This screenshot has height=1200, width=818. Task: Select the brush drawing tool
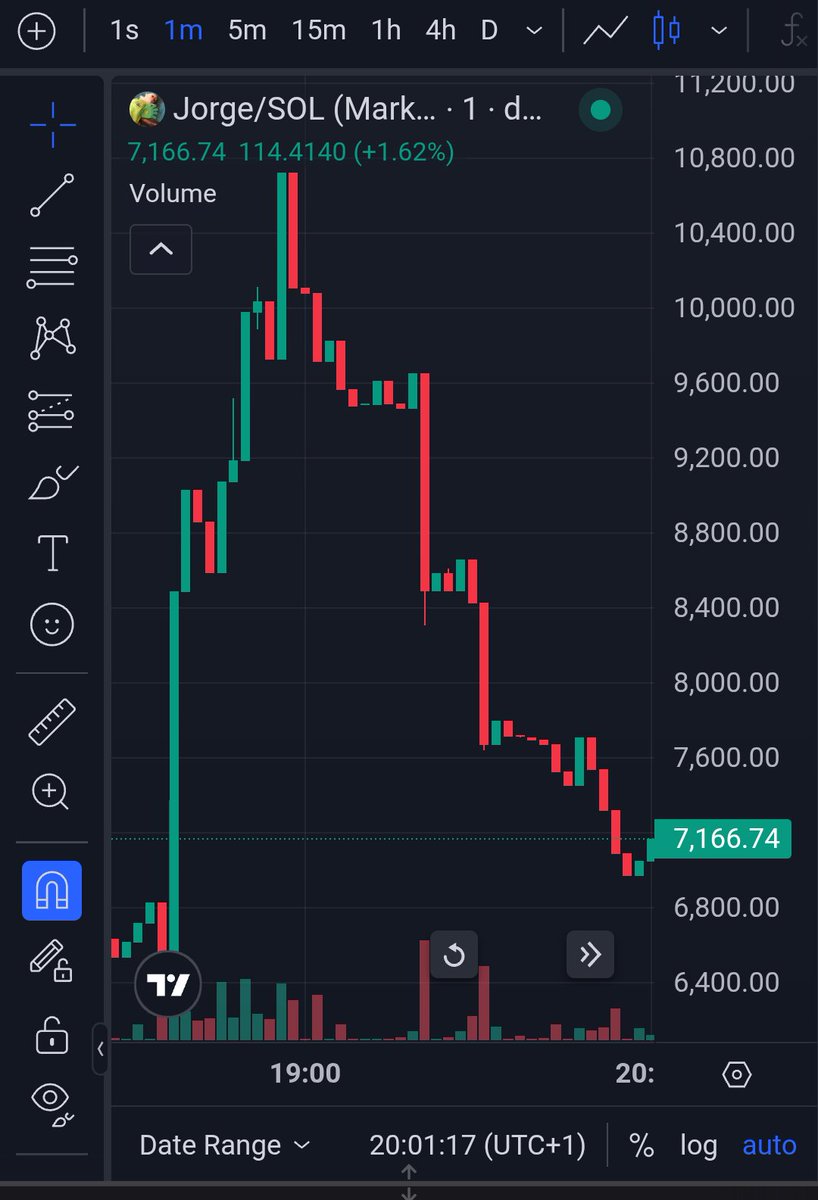[x=52, y=482]
